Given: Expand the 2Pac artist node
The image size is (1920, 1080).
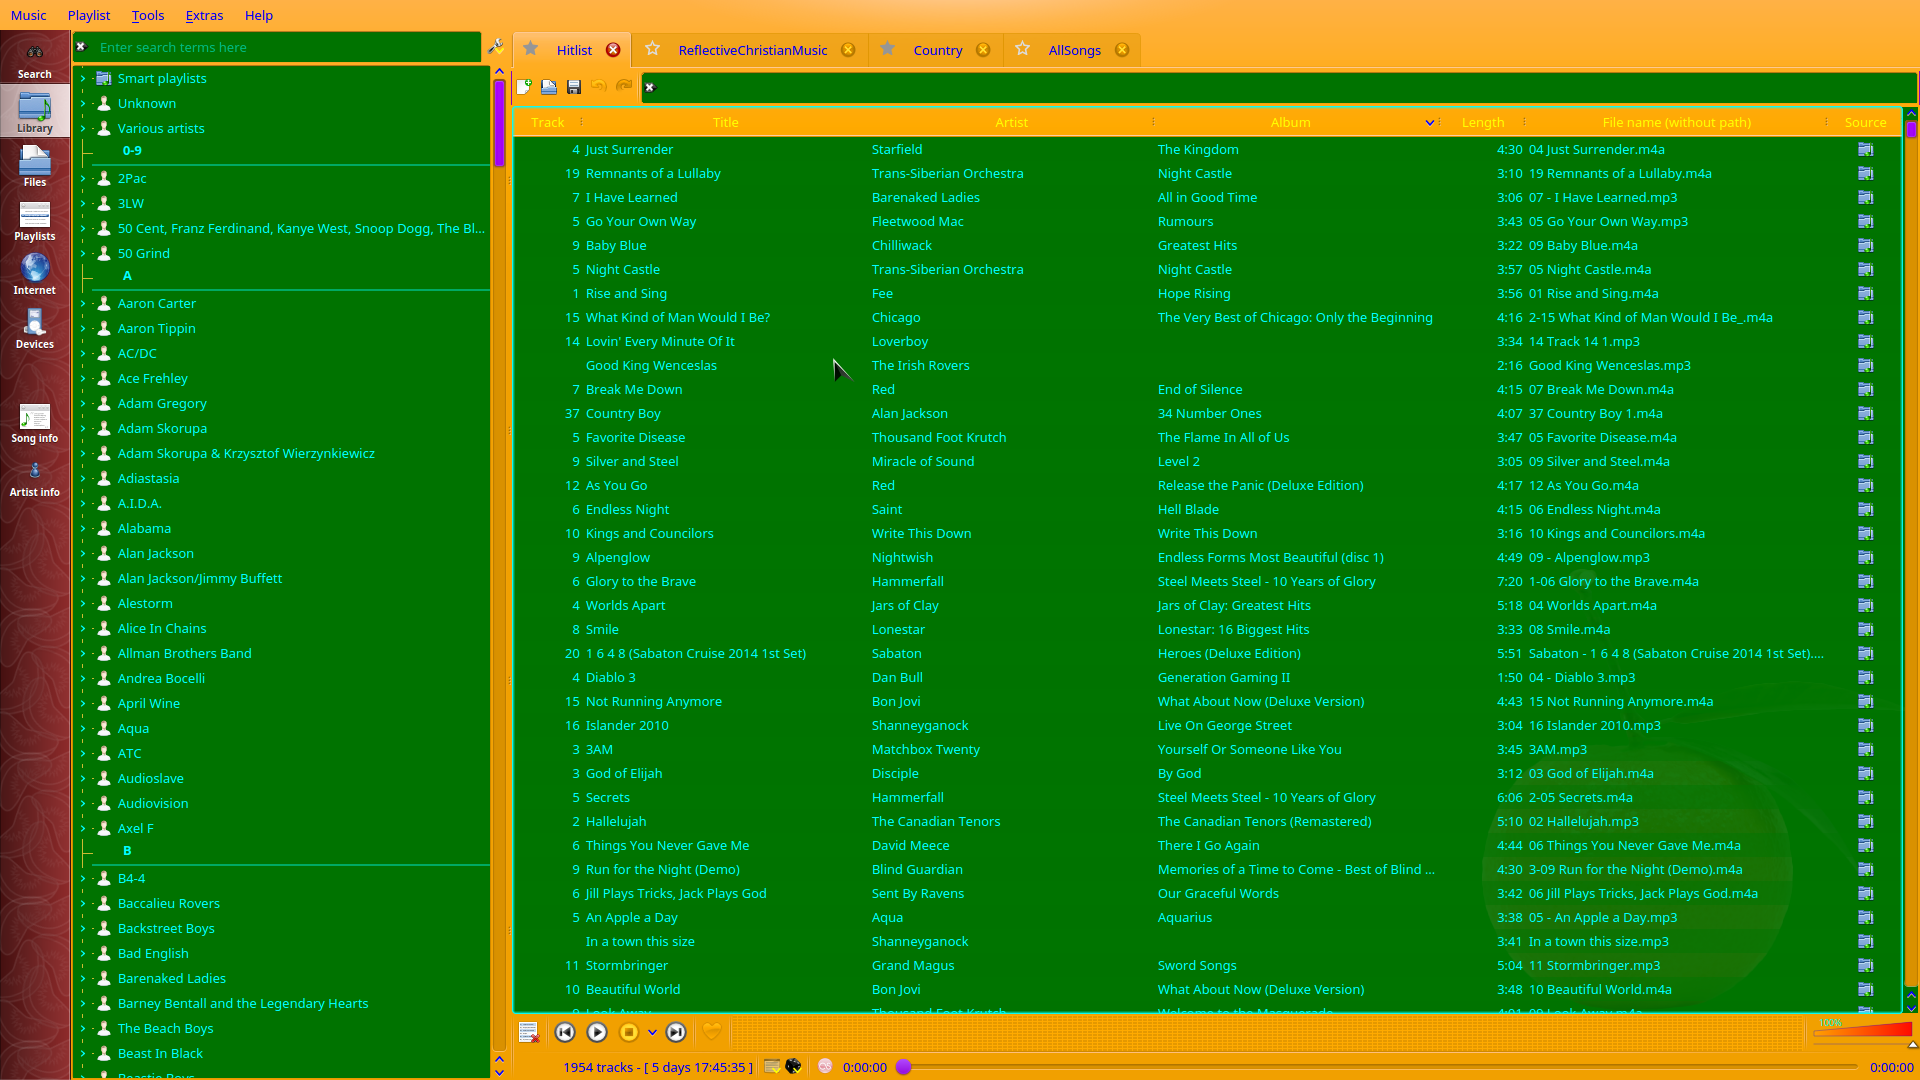Looking at the screenshot, I should pyautogui.click(x=83, y=178).
